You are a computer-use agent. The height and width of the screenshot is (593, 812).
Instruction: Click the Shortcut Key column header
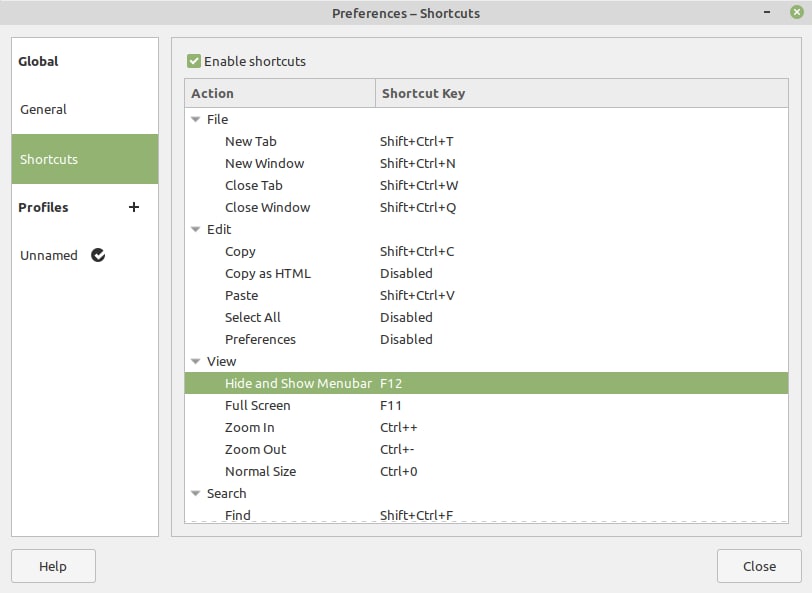(x=423, y=93)
